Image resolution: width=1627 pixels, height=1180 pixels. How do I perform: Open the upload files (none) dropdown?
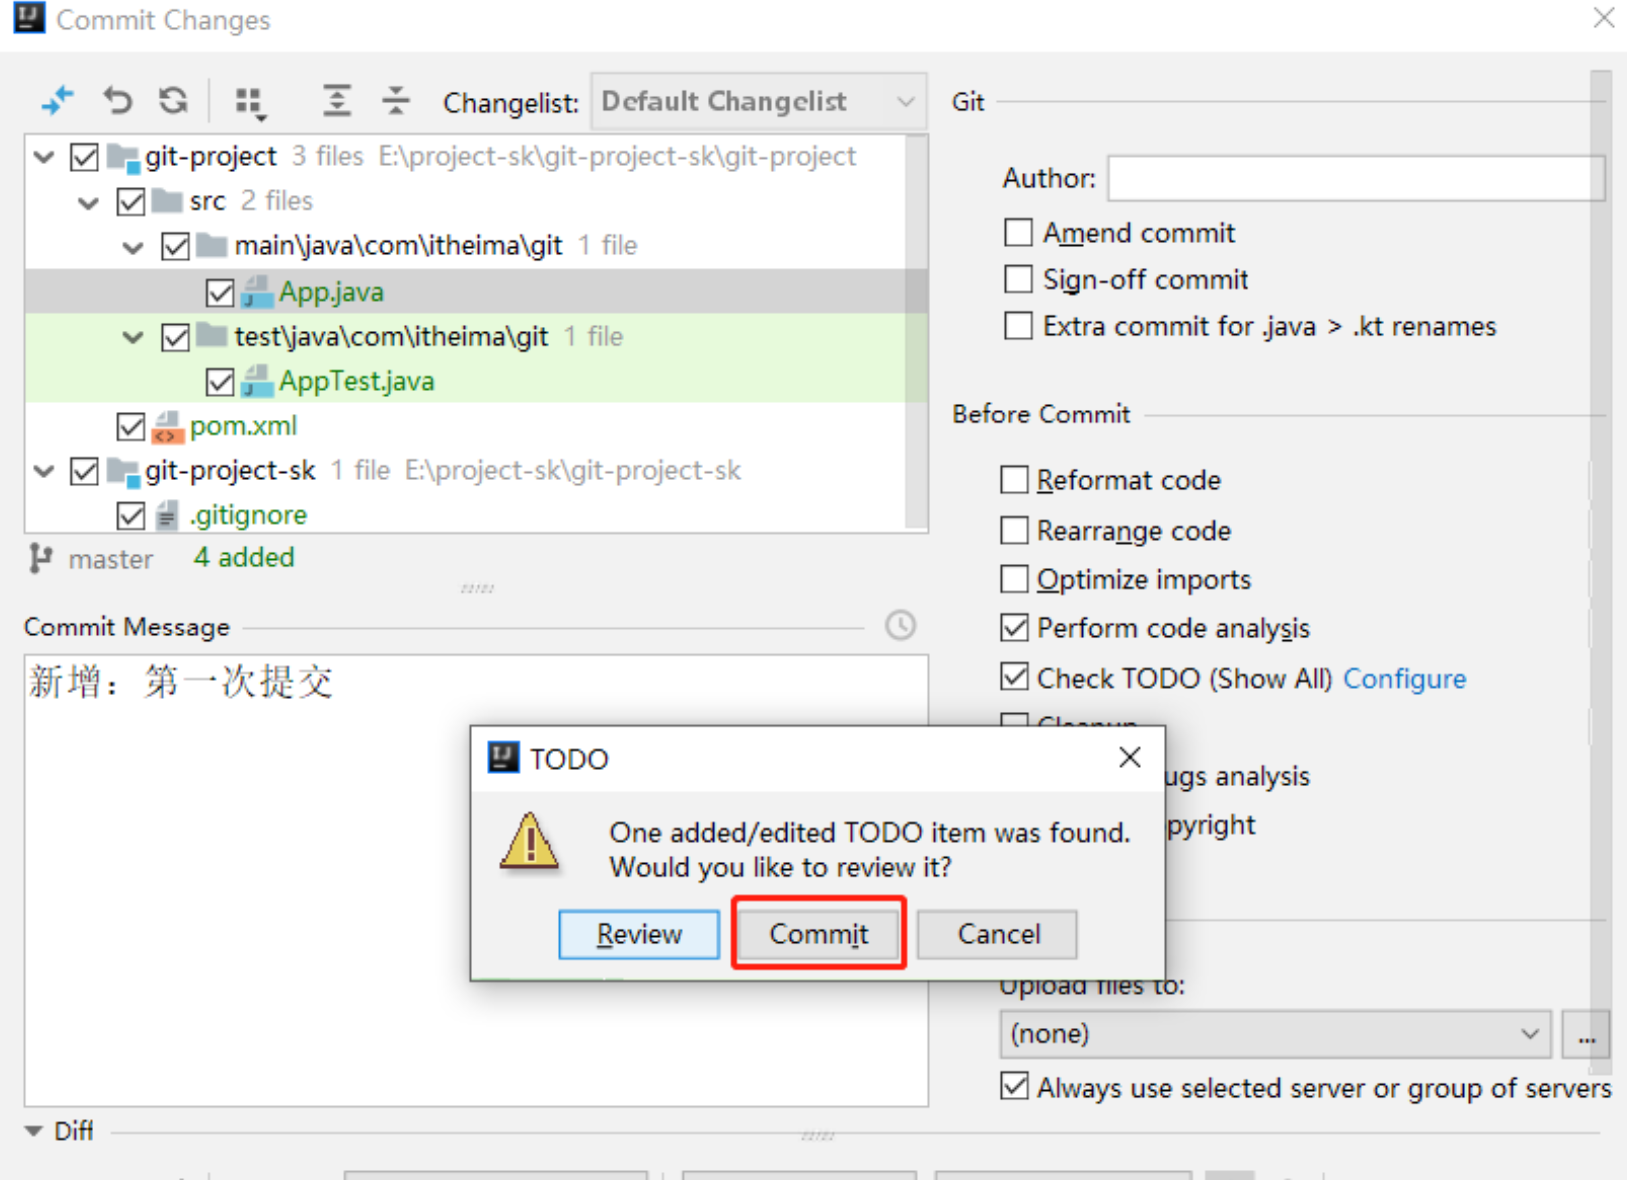point(1274,1034)
